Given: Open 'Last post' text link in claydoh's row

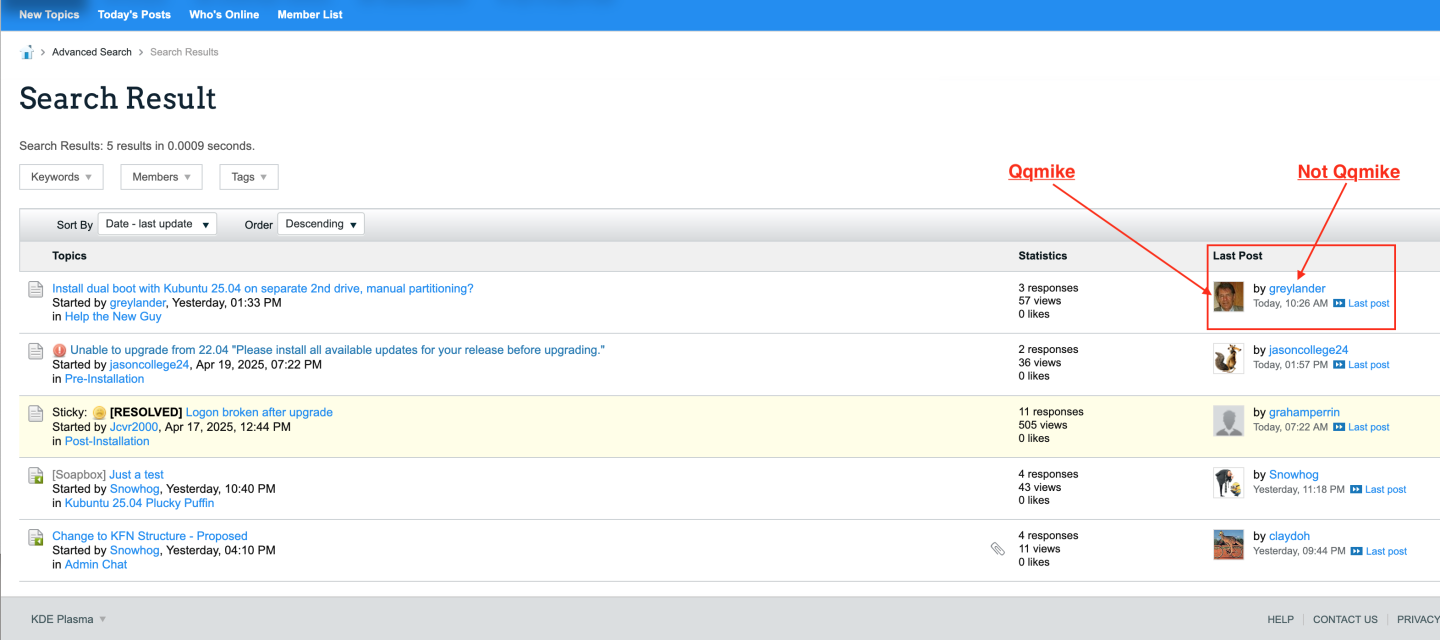Looking at the screenshot, I should tap(1386, 551).
